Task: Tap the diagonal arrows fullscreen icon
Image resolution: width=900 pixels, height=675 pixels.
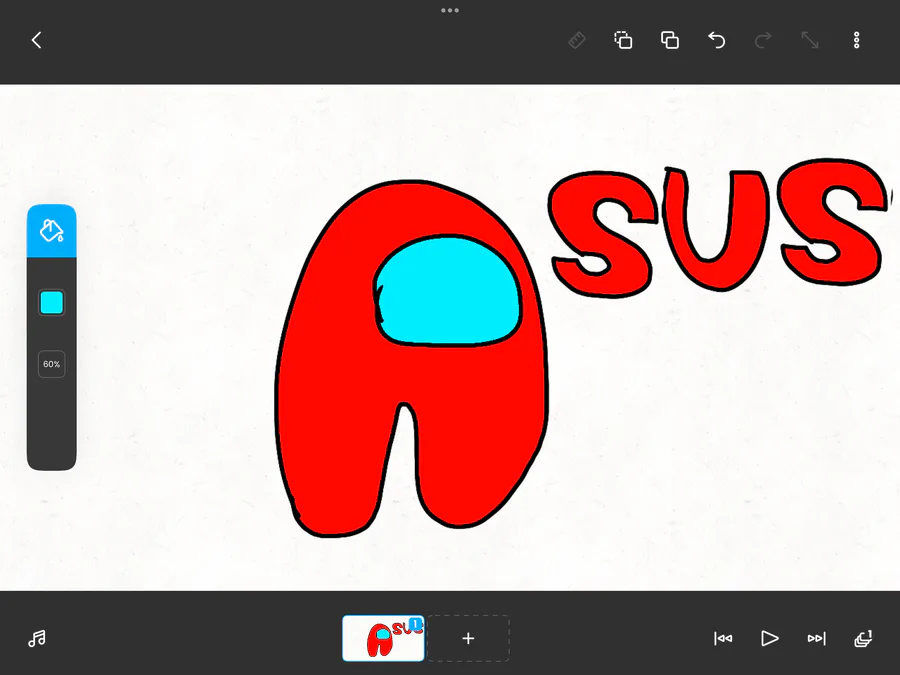Action: [x=810, y=40]
